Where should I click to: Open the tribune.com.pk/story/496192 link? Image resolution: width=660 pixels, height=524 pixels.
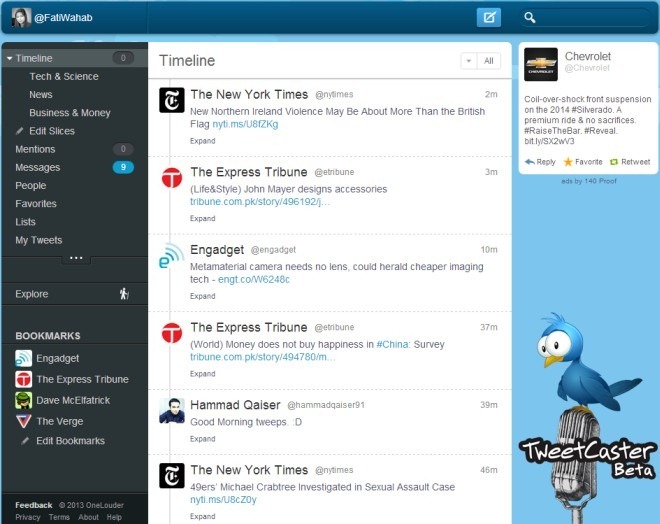(x=260, y=202)
